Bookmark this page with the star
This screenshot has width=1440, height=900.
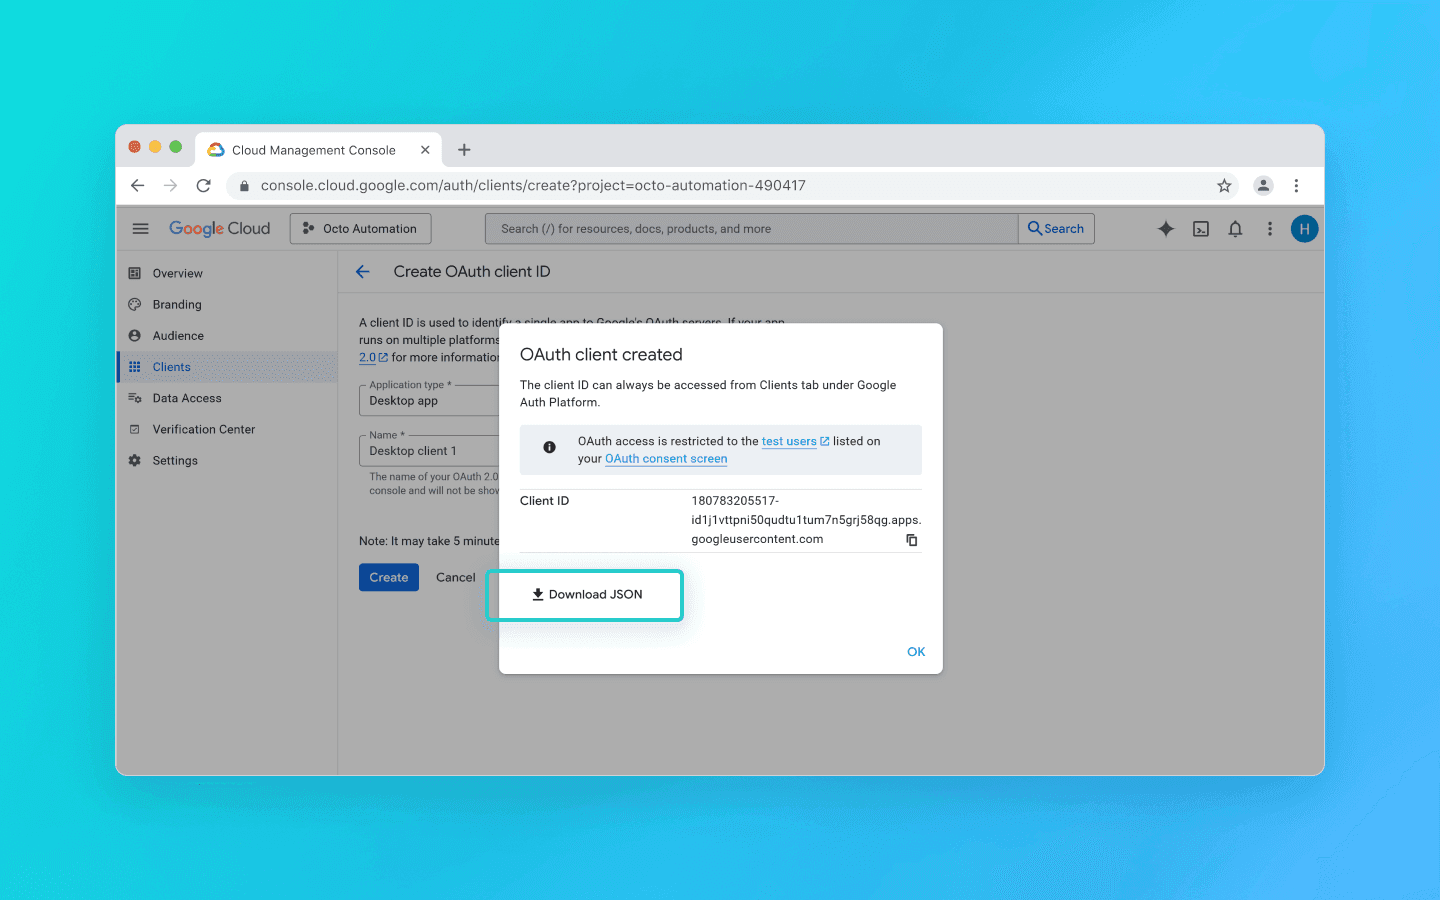coord(1224,185)
